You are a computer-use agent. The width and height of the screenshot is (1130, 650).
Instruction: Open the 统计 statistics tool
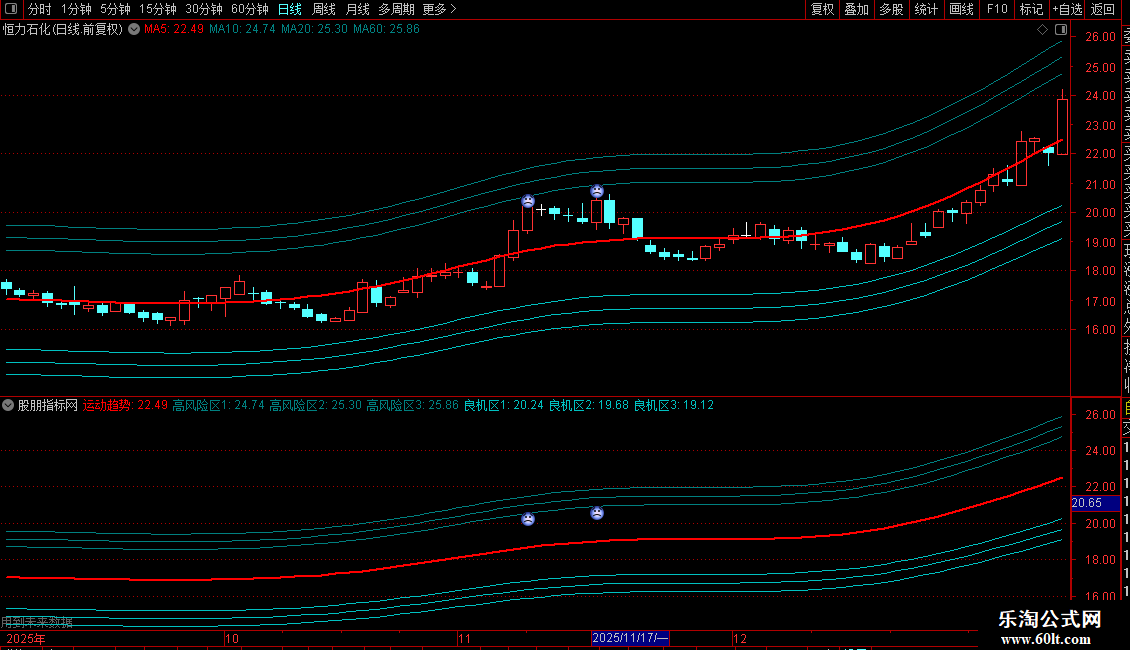[x=926, y=9]
